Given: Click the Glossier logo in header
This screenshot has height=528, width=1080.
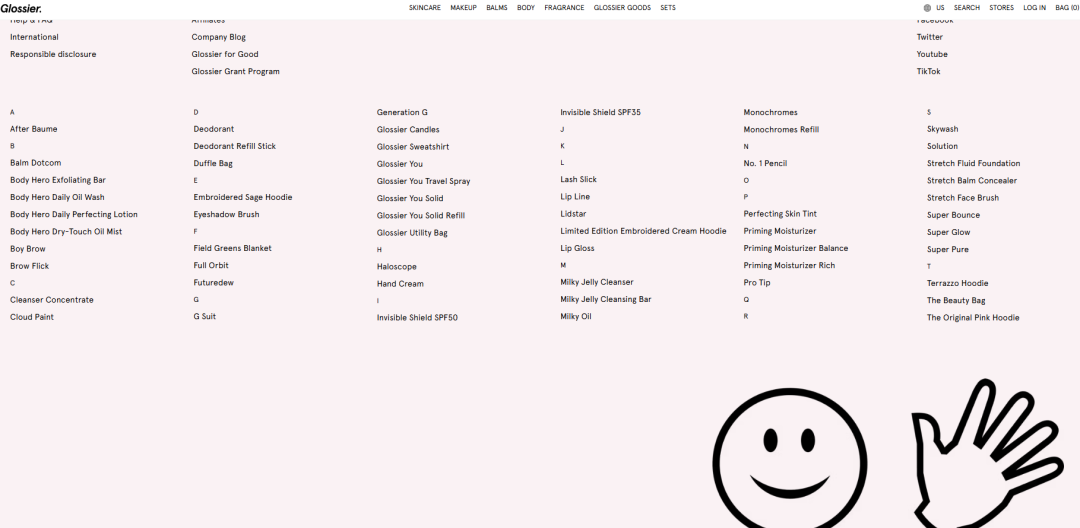Looking at the screenshot, I should pyautogui.click(x=21, y=8).
